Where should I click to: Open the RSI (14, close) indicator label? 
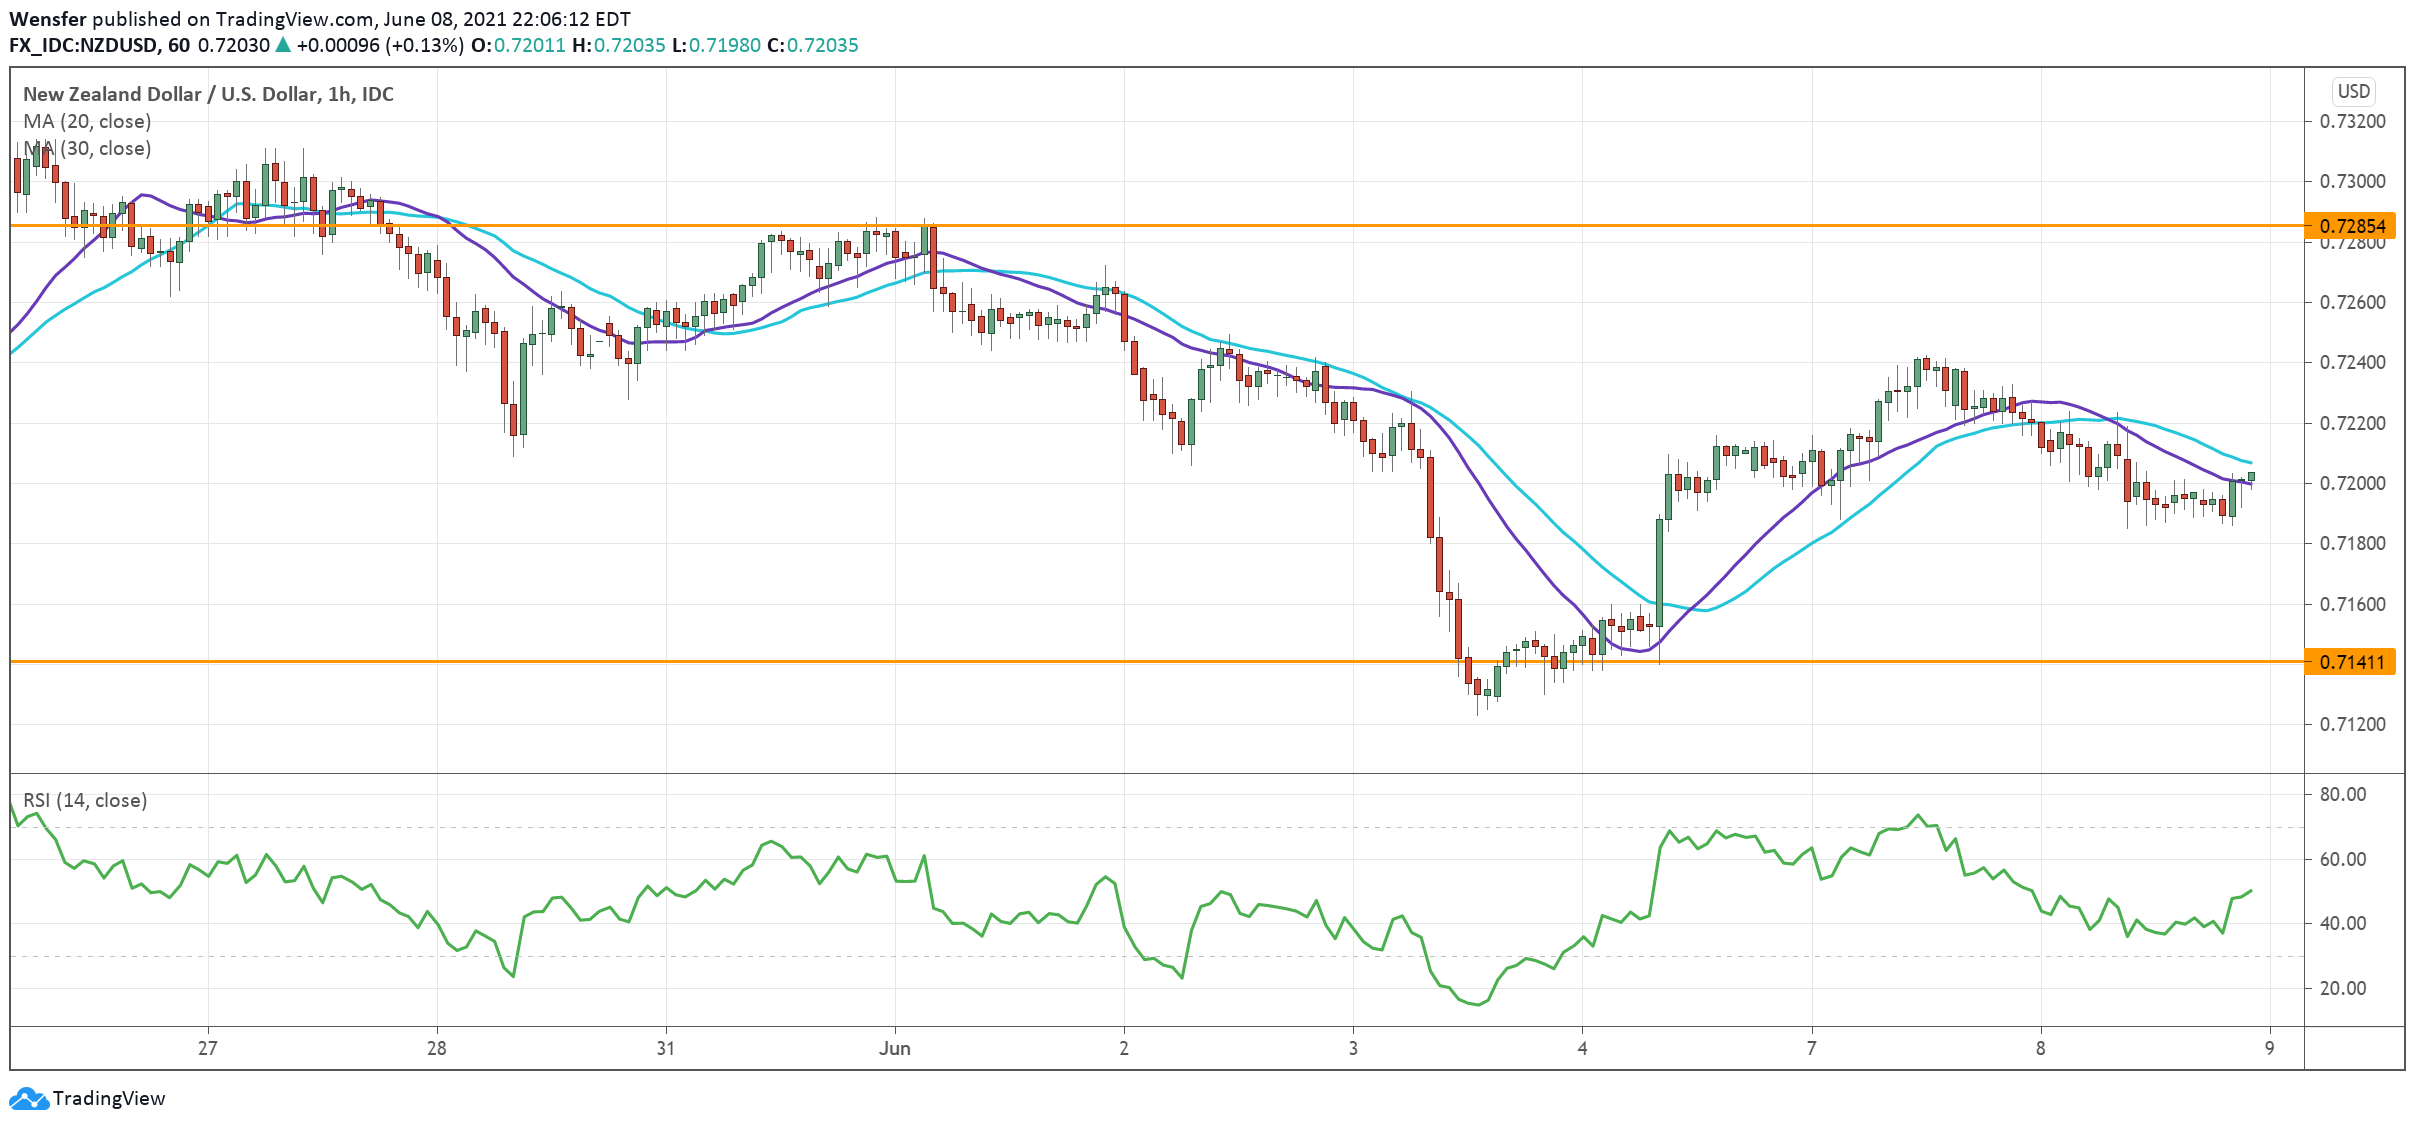pos(85,800)
